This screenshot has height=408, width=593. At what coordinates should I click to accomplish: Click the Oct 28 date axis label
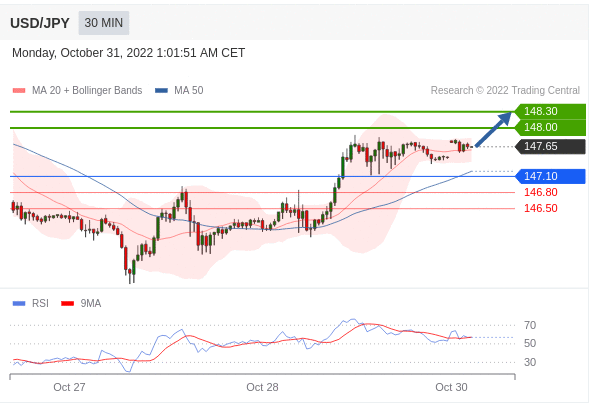(262, 387)
